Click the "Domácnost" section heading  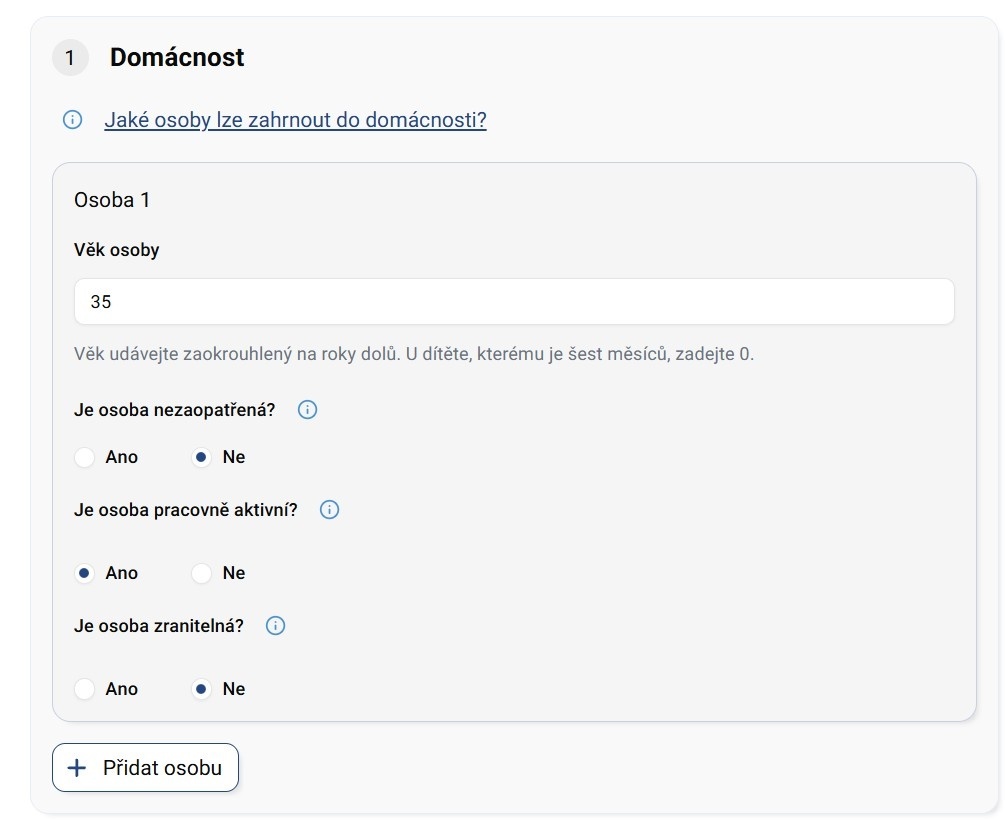tap(177, 58)
